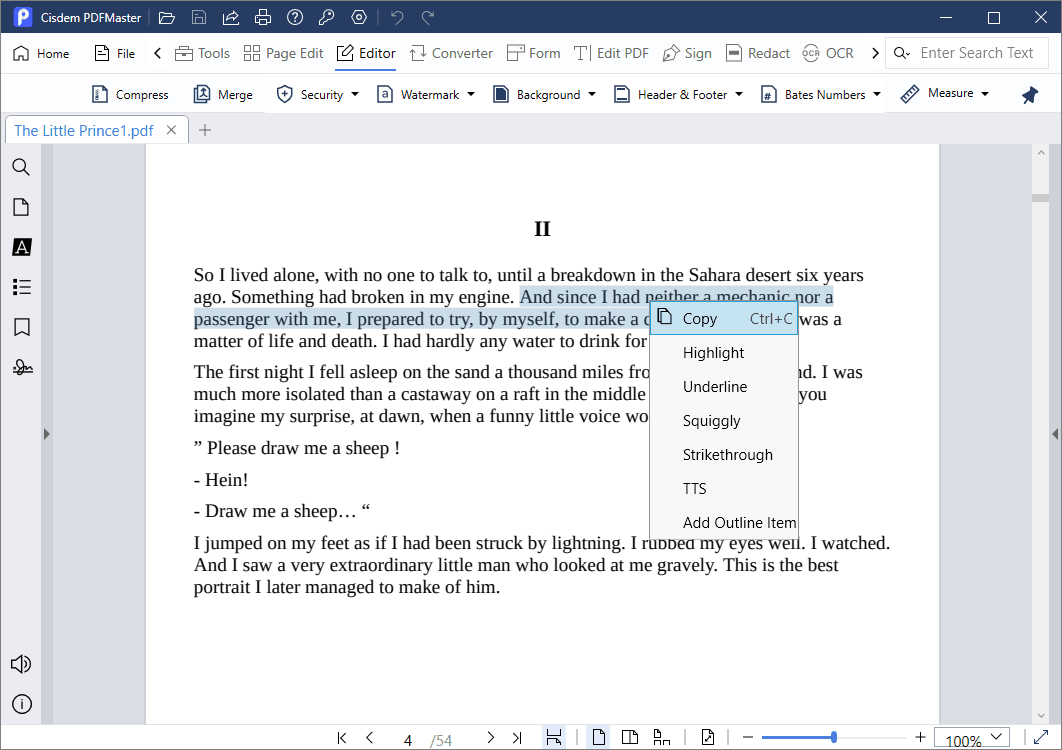Pin the toolbar with pushpin icon
This screenshot has height=750, width=1062.
(x=1029, y=95)
